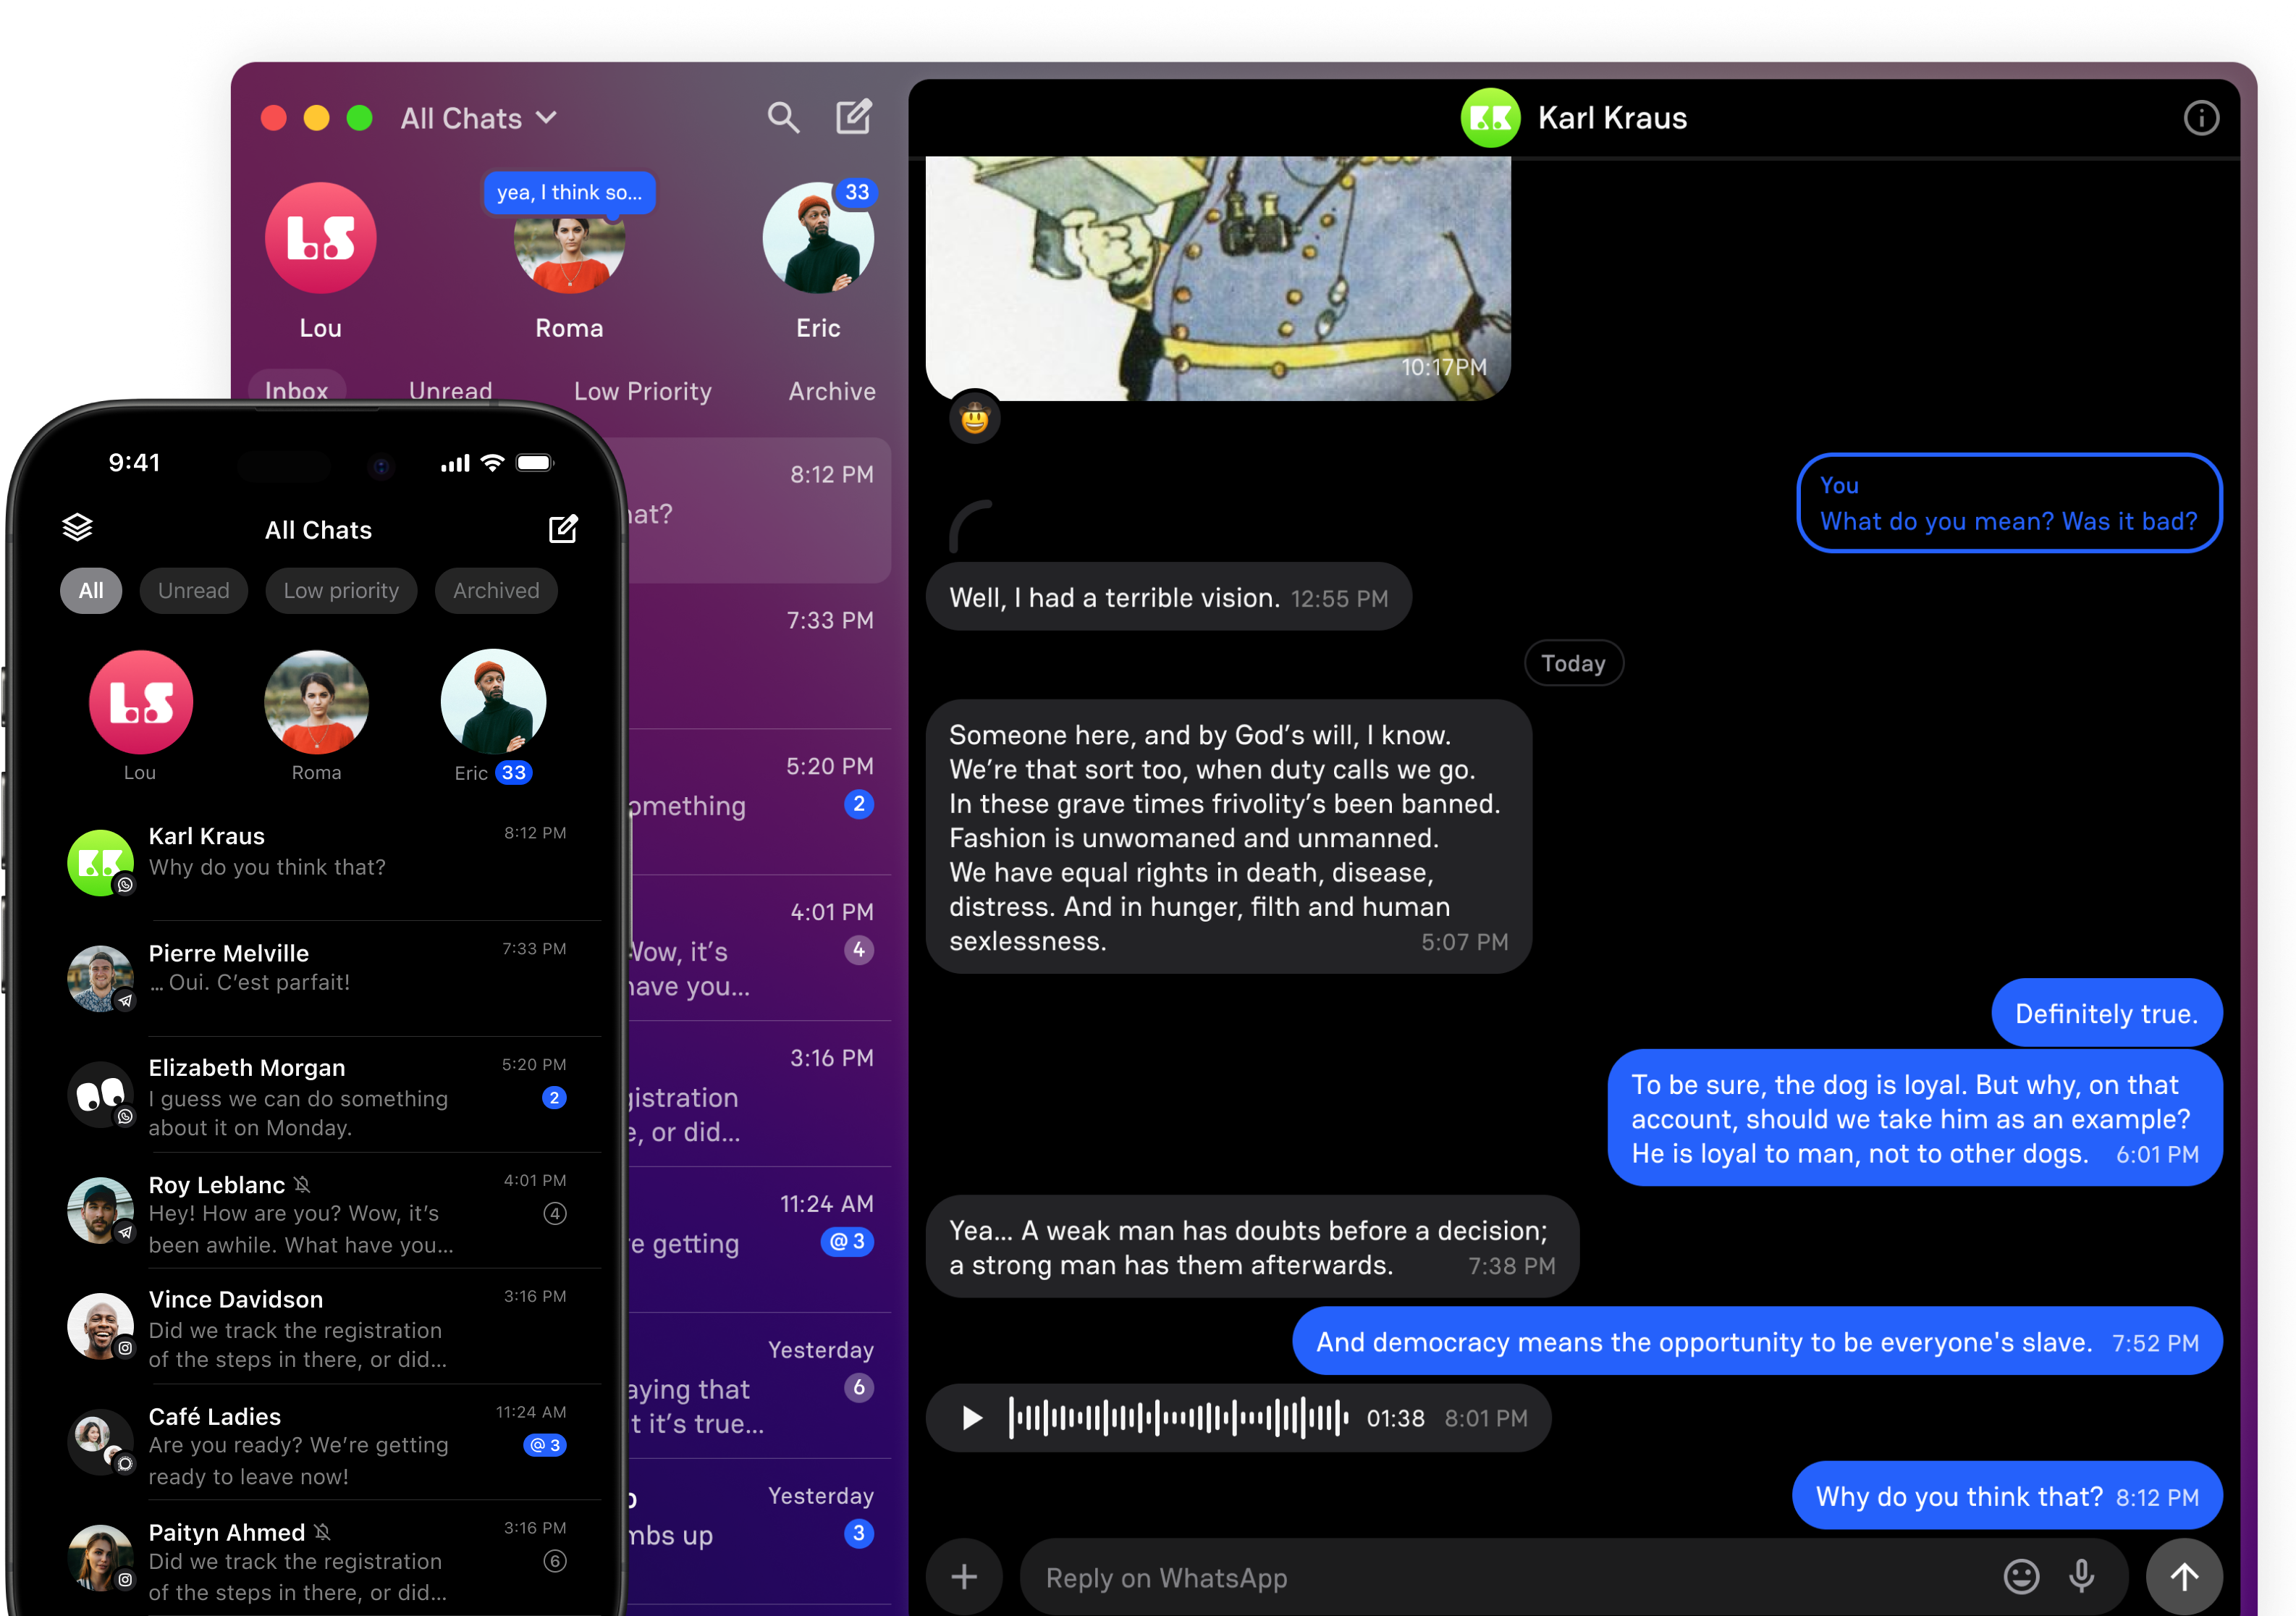The image size is (2296, 1616).
Task: Click the cowboy emoji reaction under the image
Action: (975, 417)
